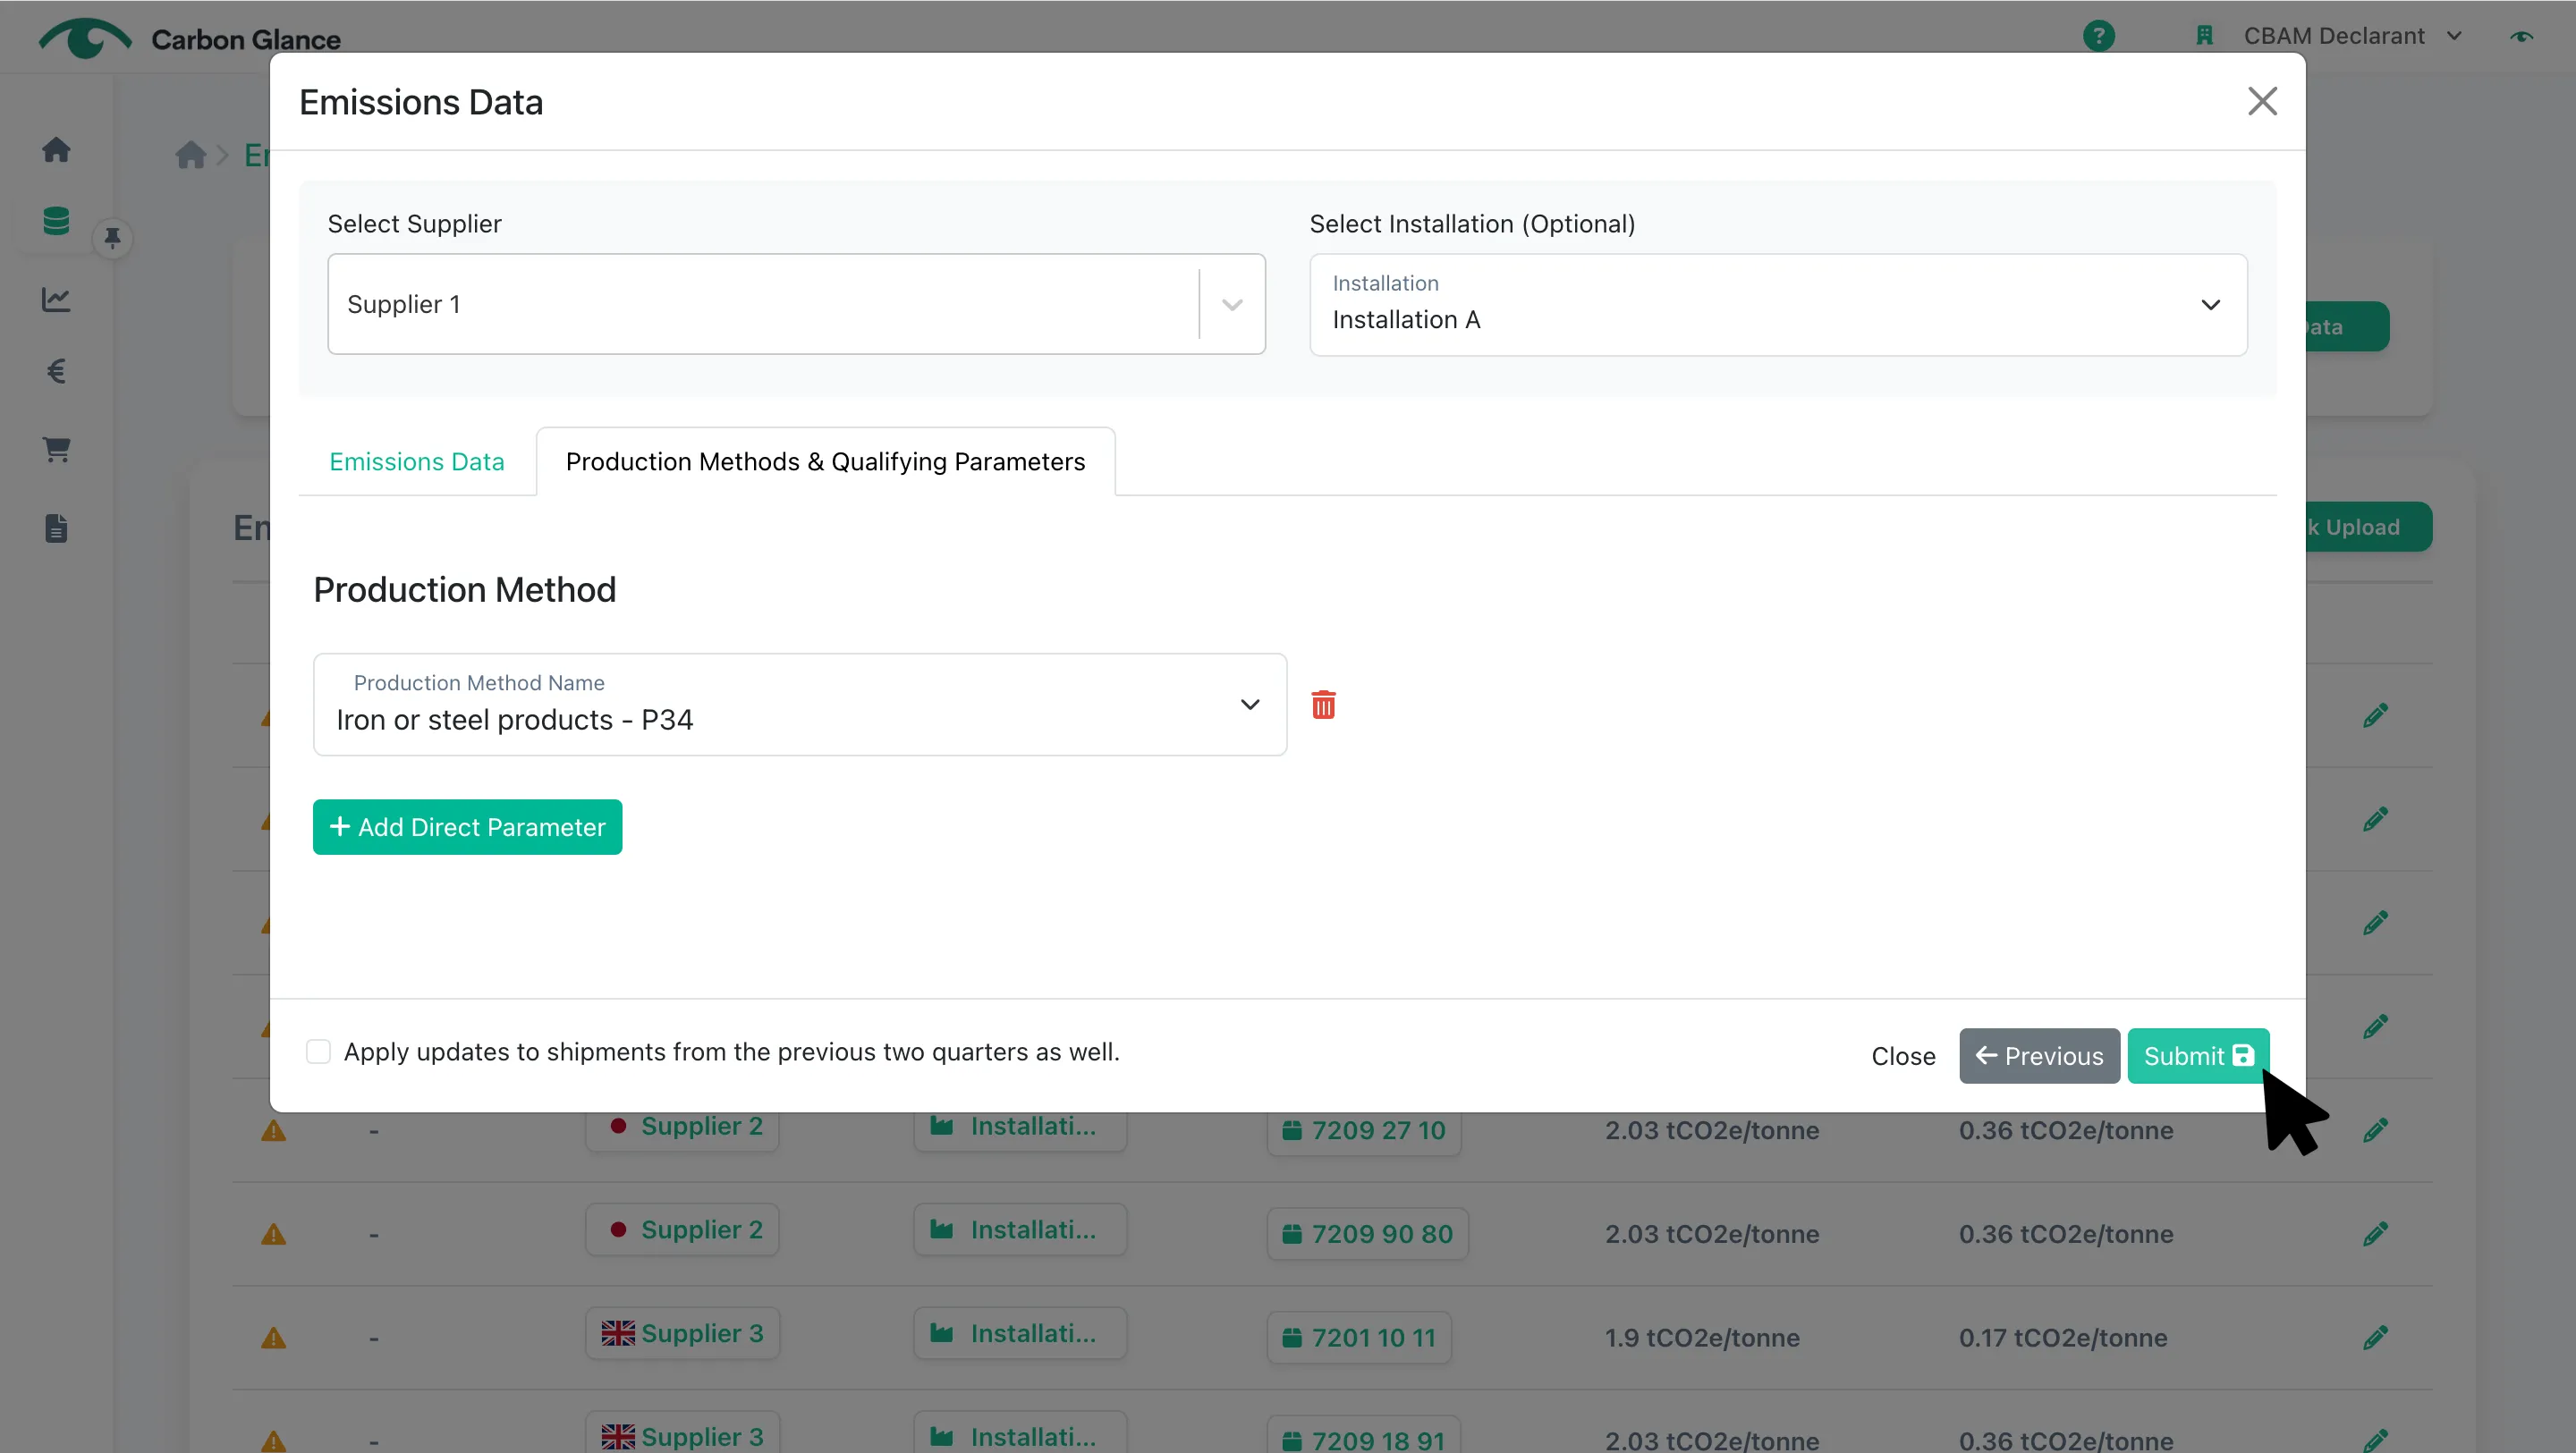
Task: Edit the 7201 10 11 row
Action: (2376, 1338)
